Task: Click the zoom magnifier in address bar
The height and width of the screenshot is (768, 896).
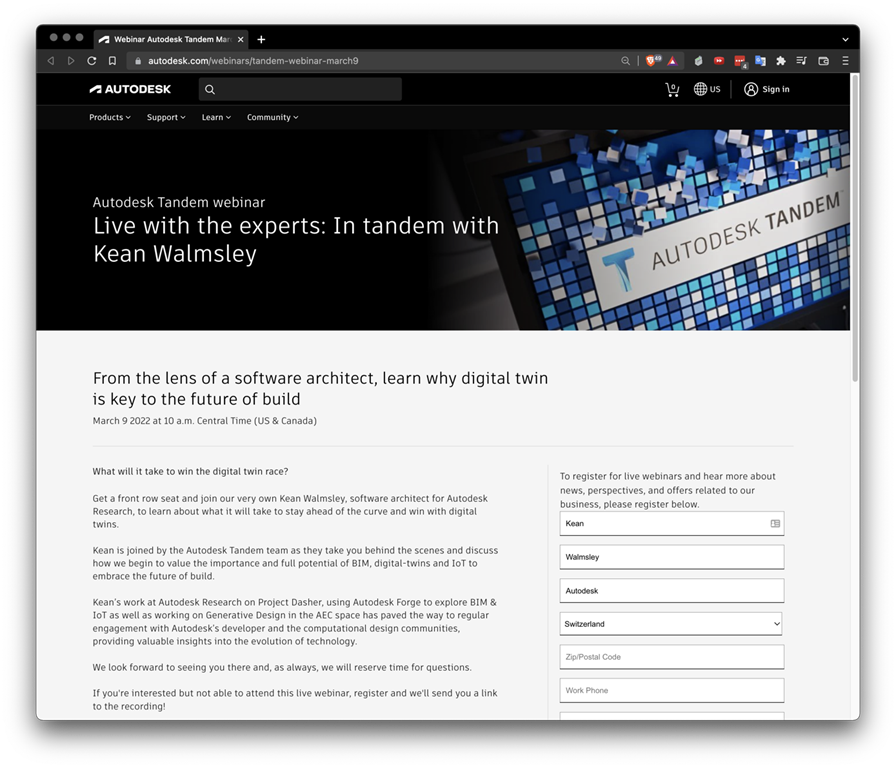Action: click(626, 61)
